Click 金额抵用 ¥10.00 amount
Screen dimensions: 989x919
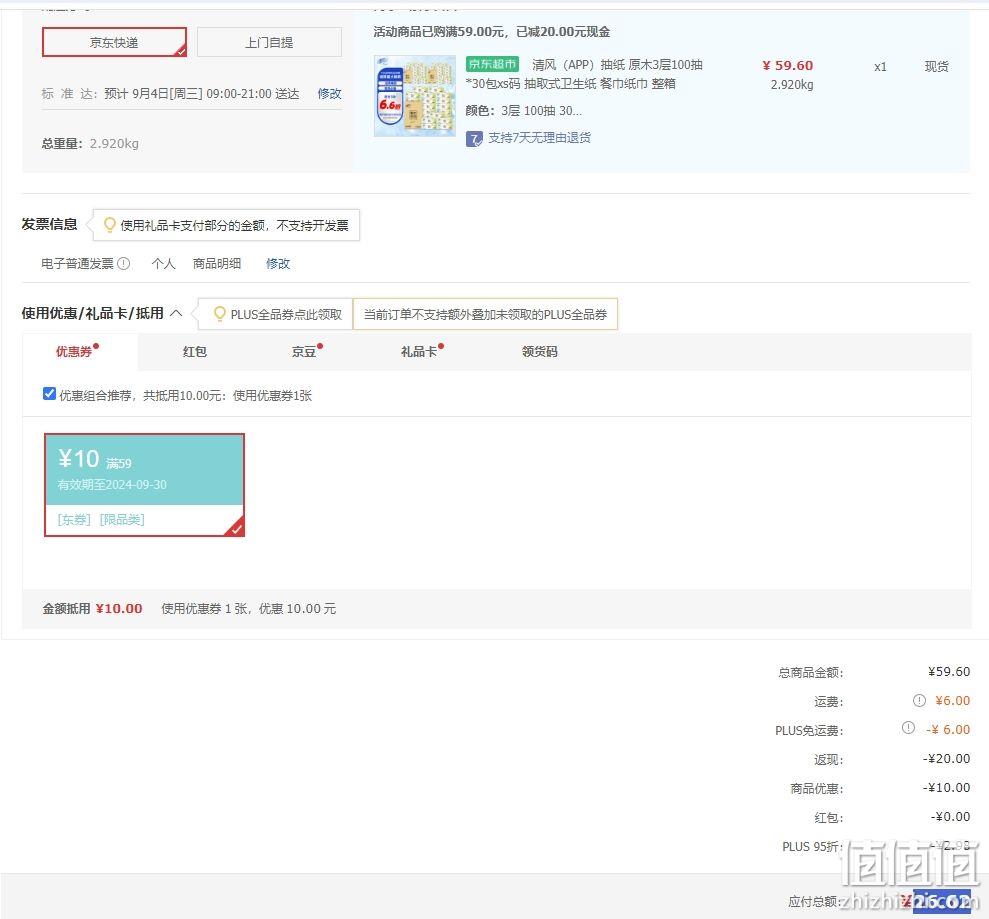(x=119, y=609)
